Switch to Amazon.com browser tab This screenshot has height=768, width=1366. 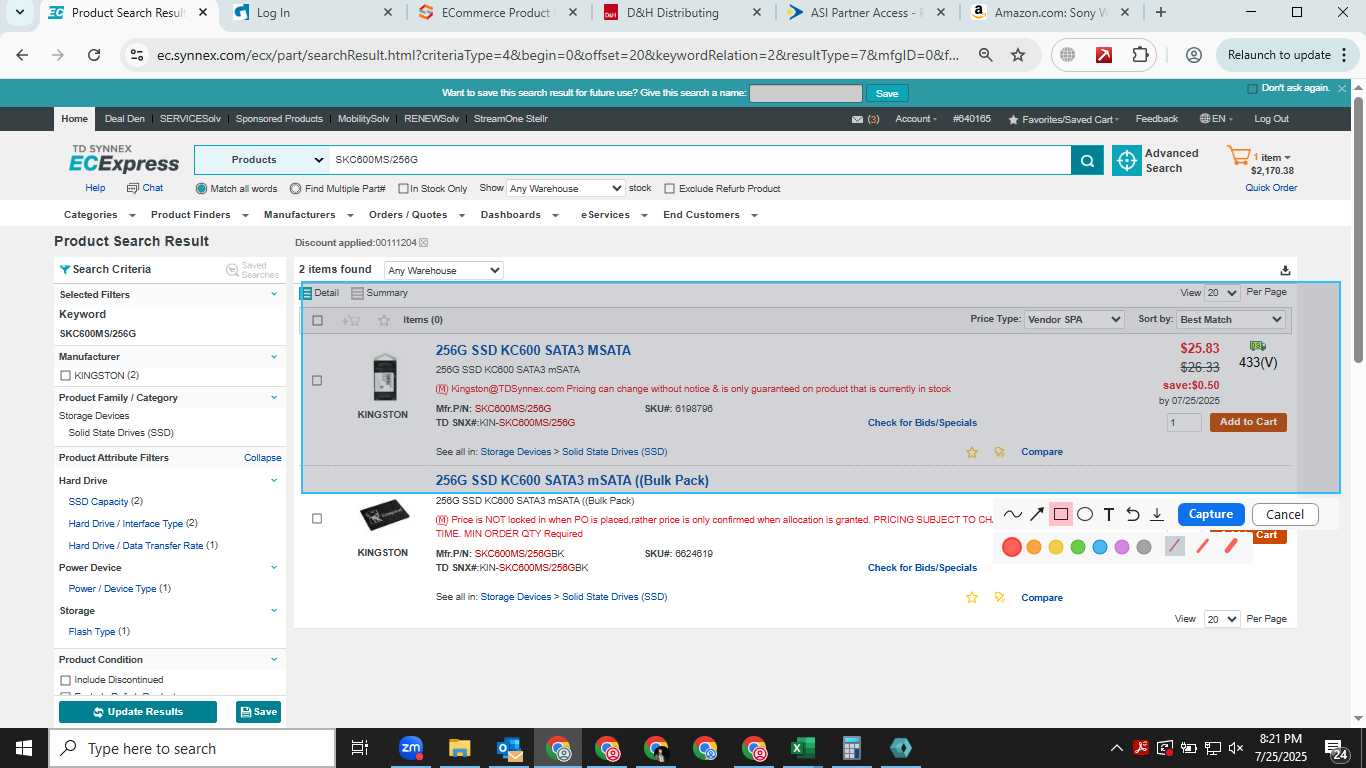click(x=1052, y=13)
